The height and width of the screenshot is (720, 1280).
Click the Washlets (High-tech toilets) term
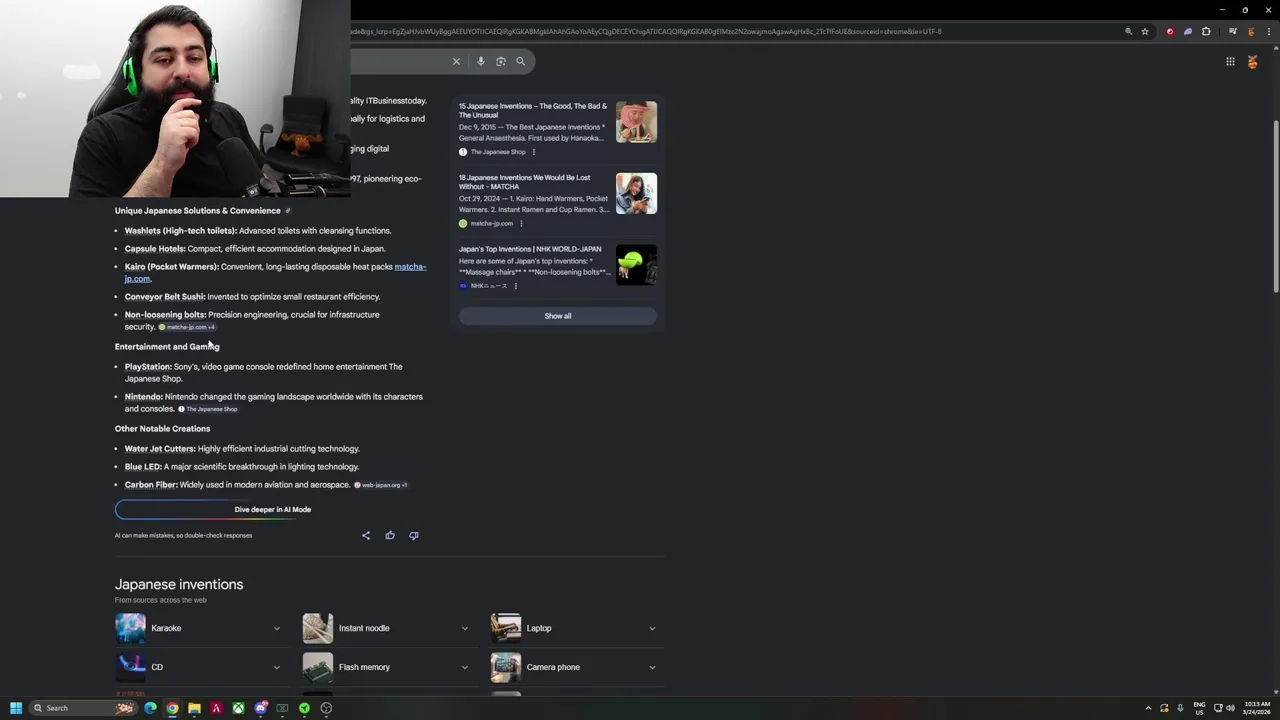click(x=180, y=231)
